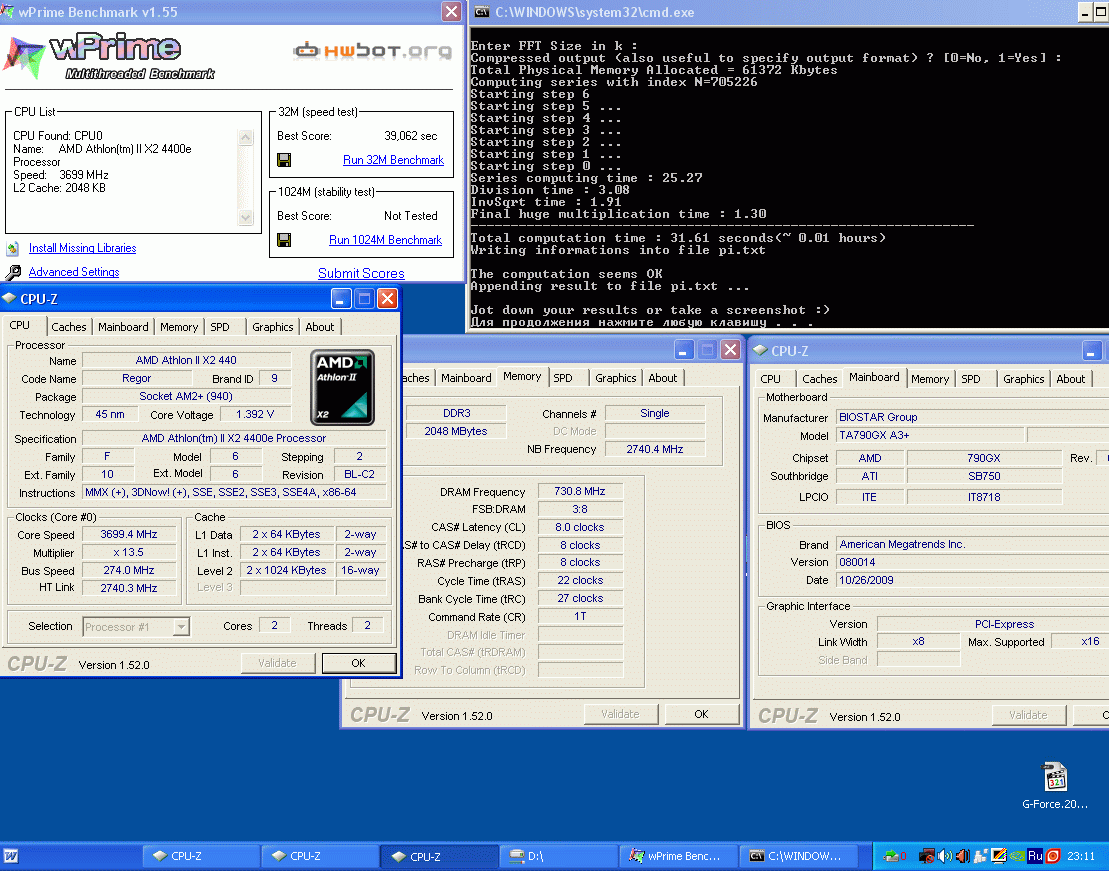Viewport: 1109px width, 871px height.
Task: Open the Processor #1 selection dropdown
Action: 182,627
